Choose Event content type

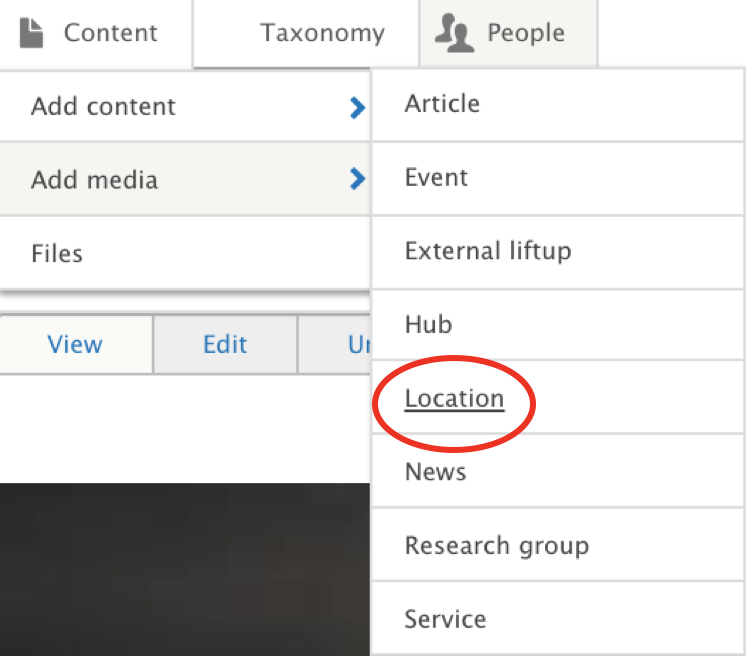coord(436,178)
